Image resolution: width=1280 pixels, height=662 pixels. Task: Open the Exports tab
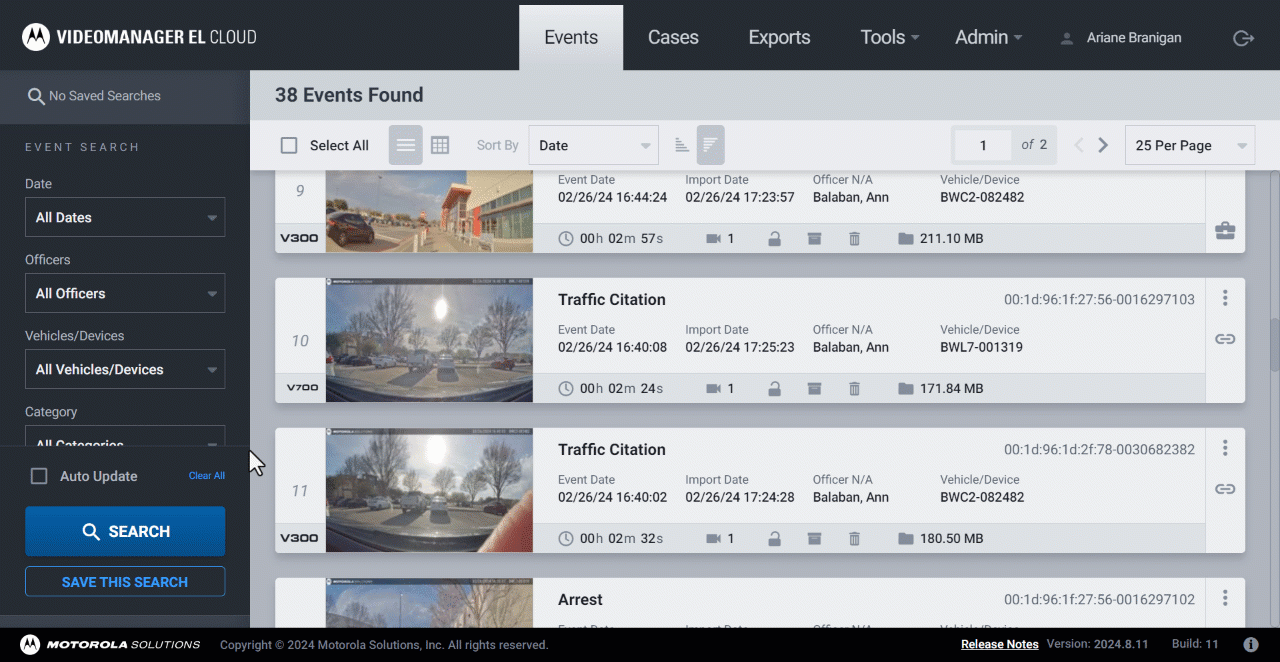pyautogui.click(x=779, y=38)
